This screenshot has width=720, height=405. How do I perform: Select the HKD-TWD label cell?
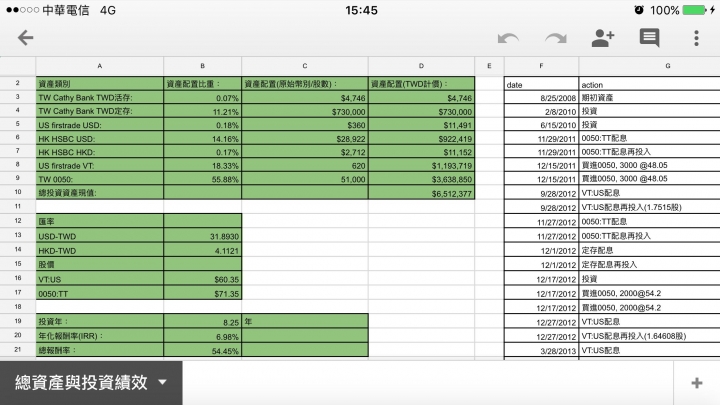100,250
